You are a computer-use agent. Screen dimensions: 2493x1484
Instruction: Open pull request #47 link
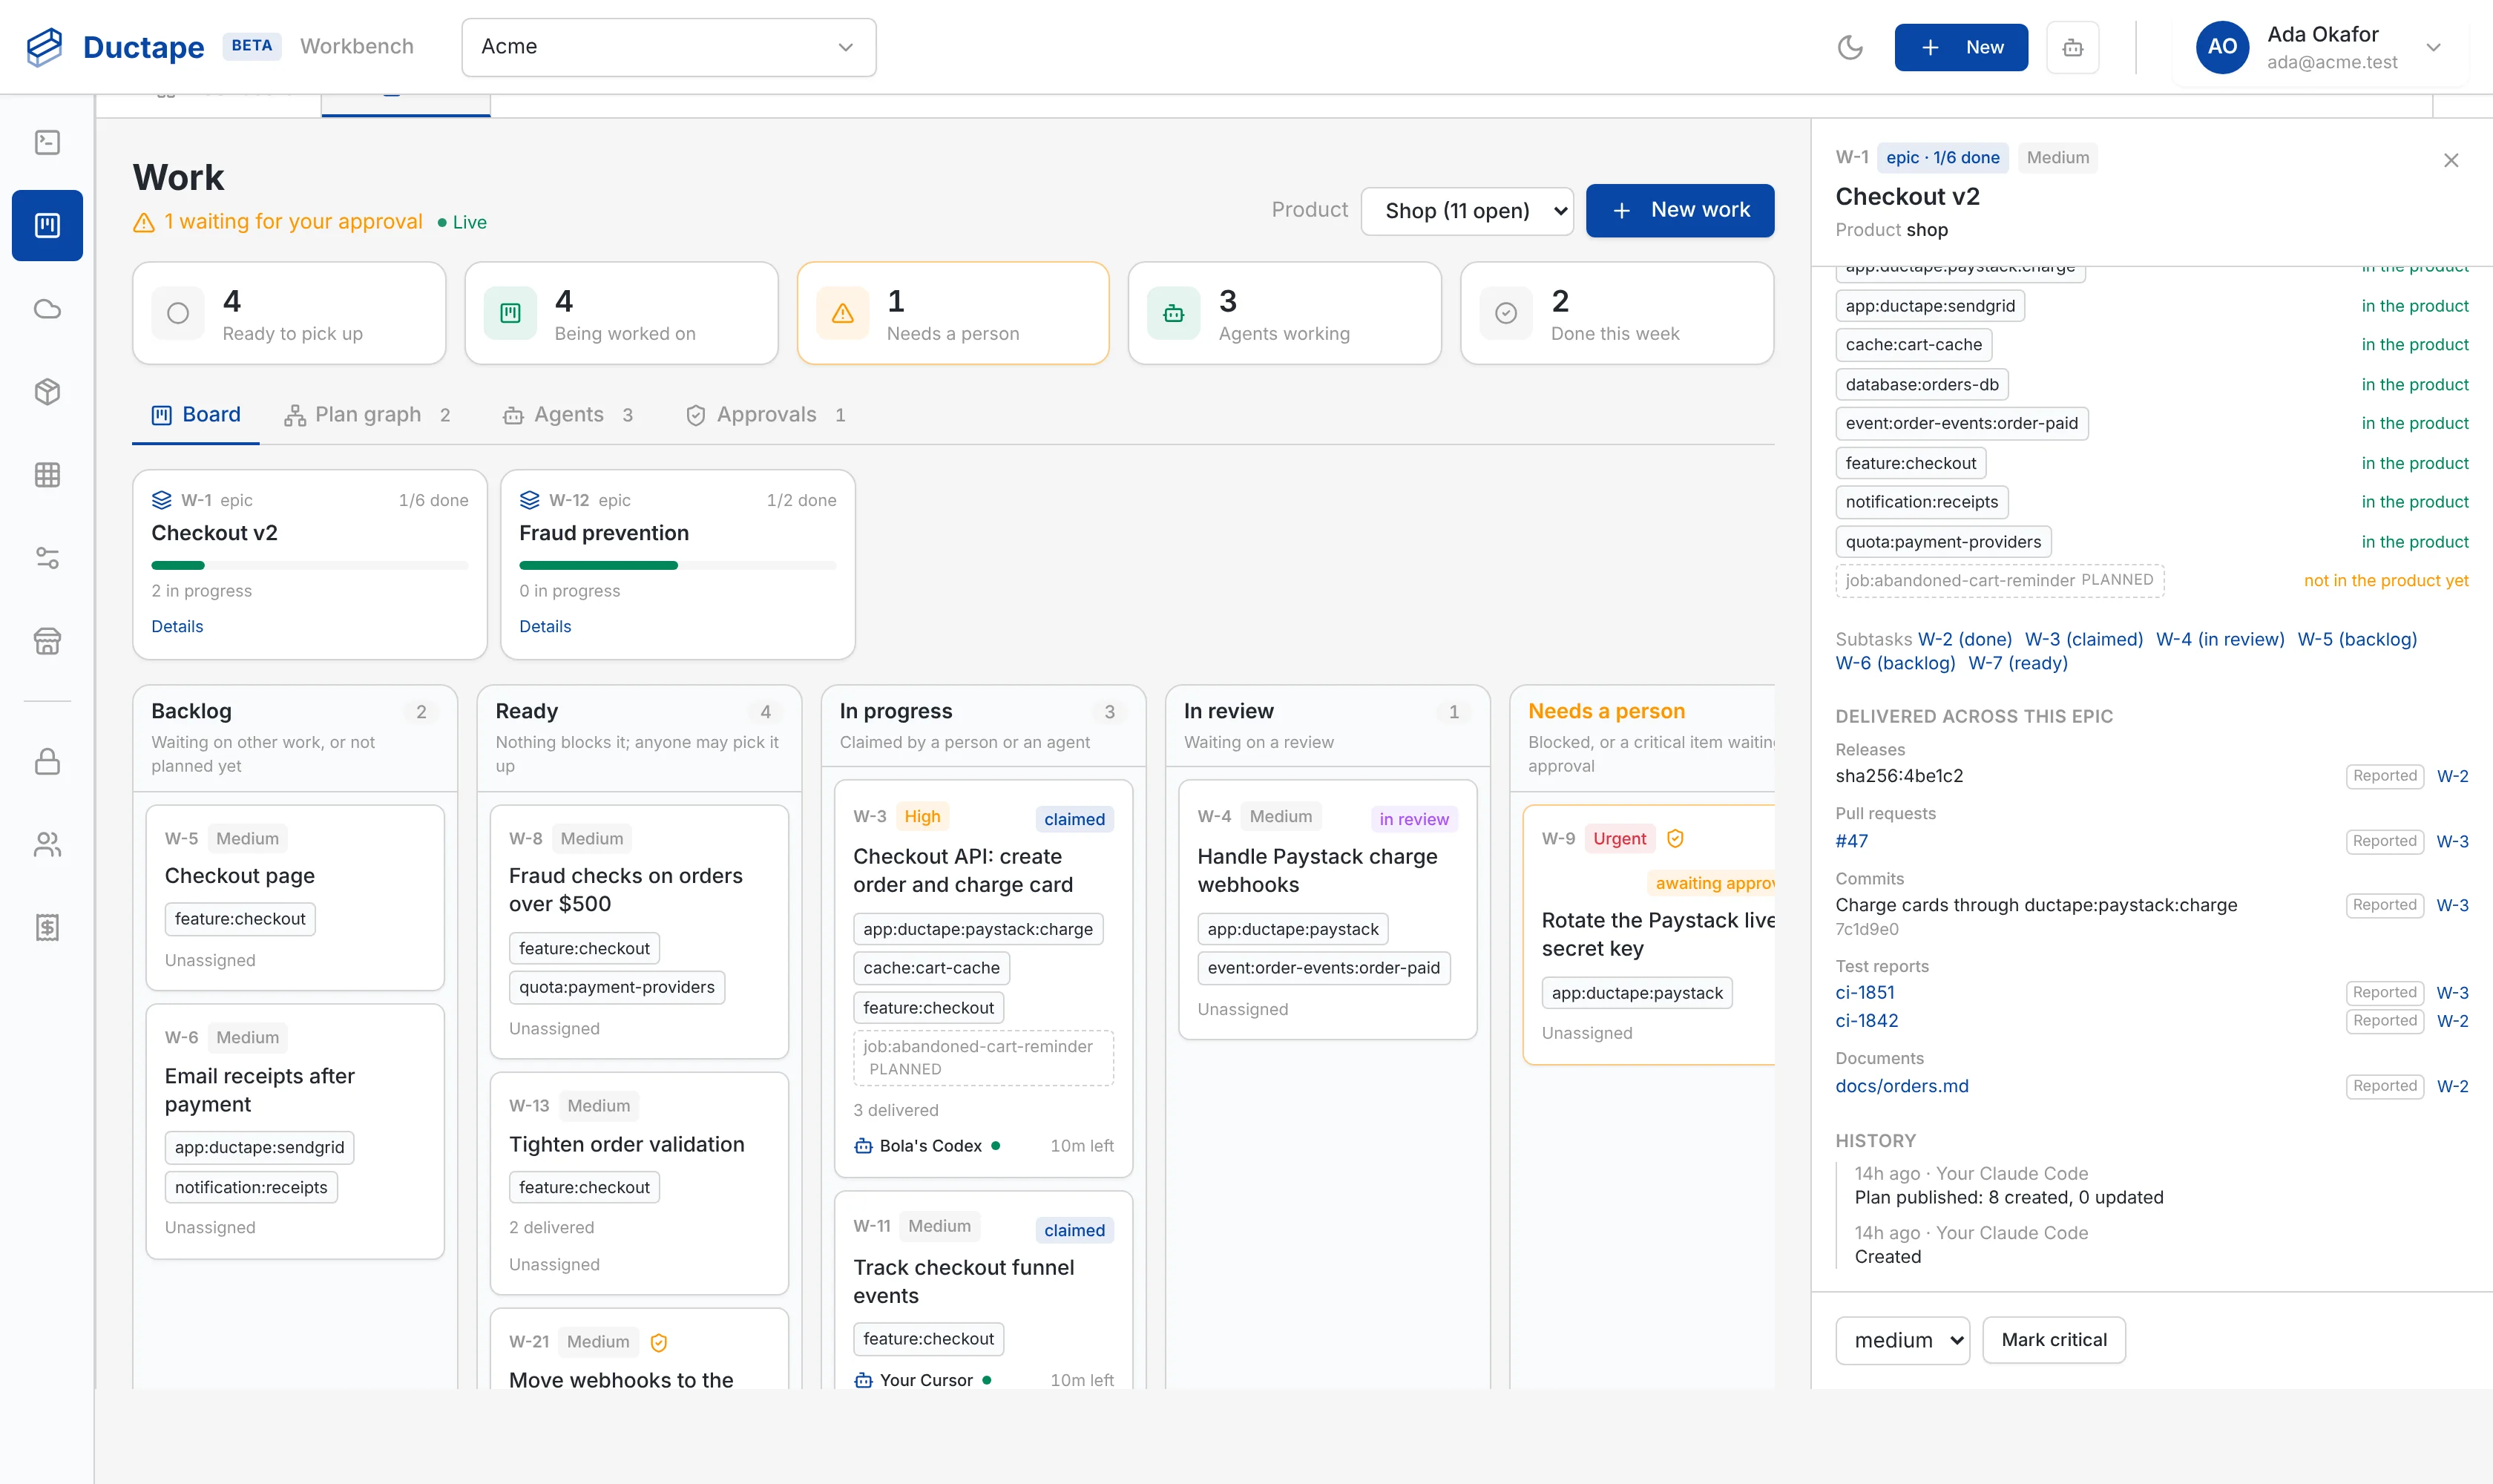coord(1851,841)
